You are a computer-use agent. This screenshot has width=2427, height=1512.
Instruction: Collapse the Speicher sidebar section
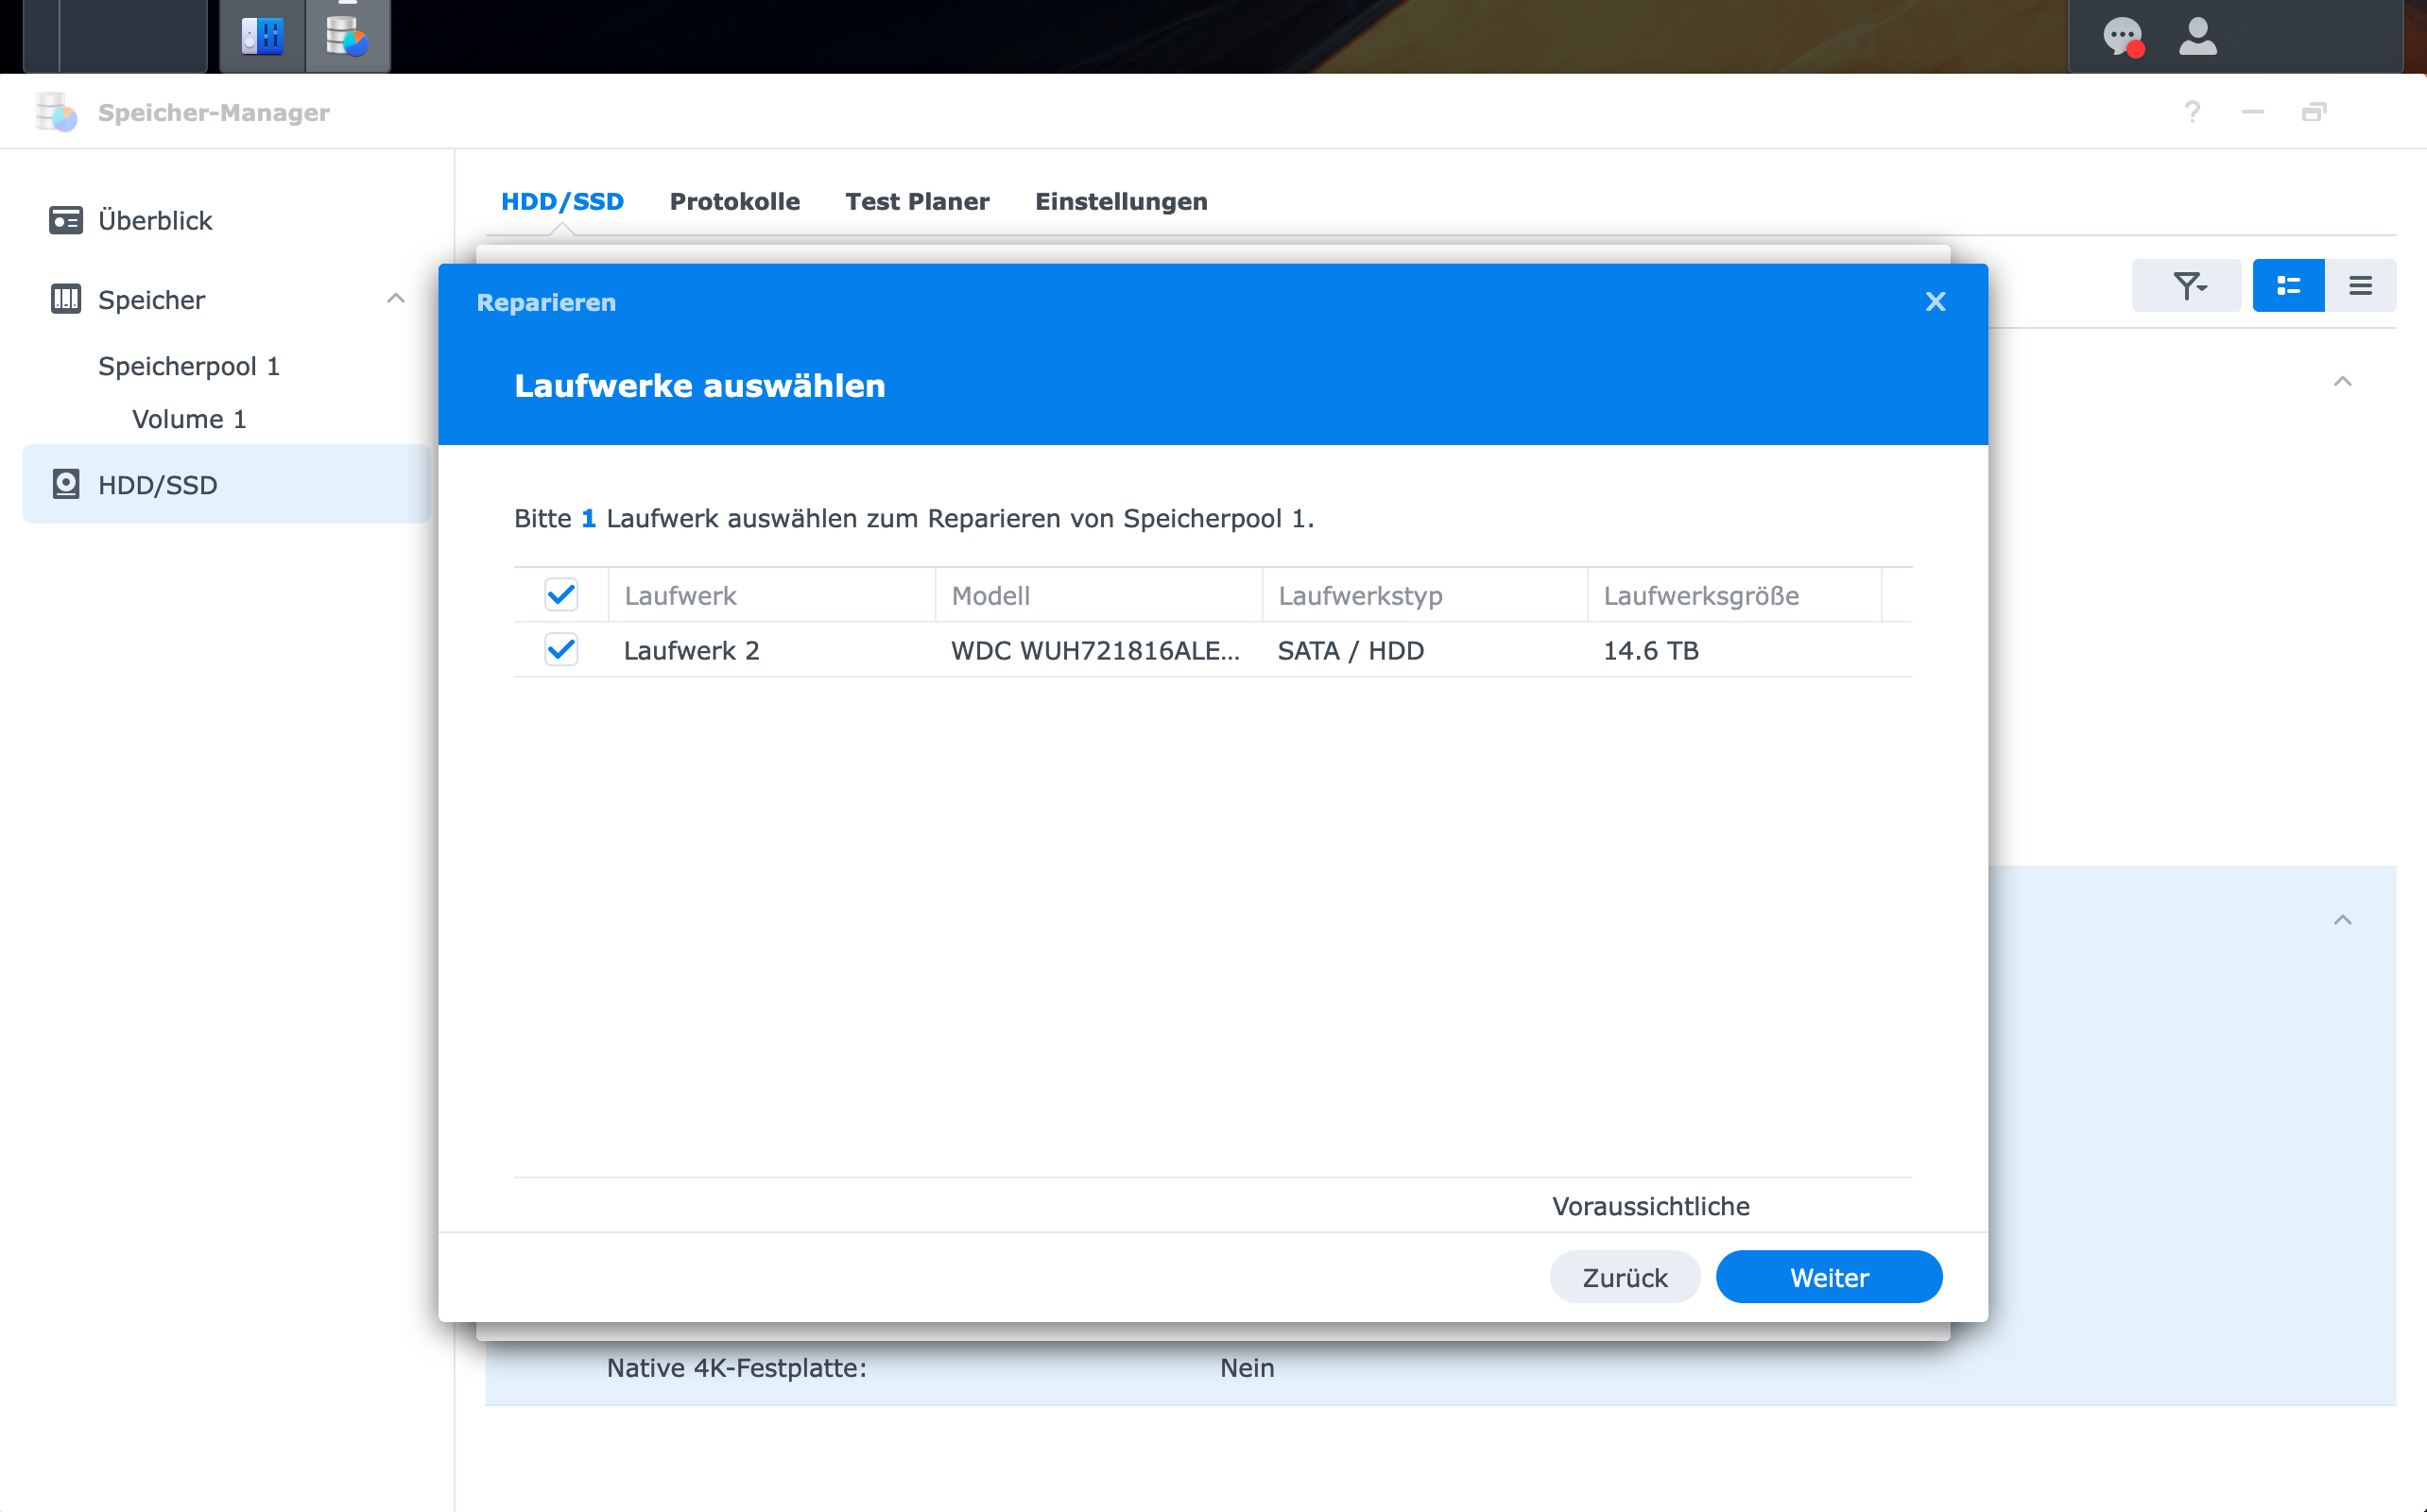coord(396,299)
